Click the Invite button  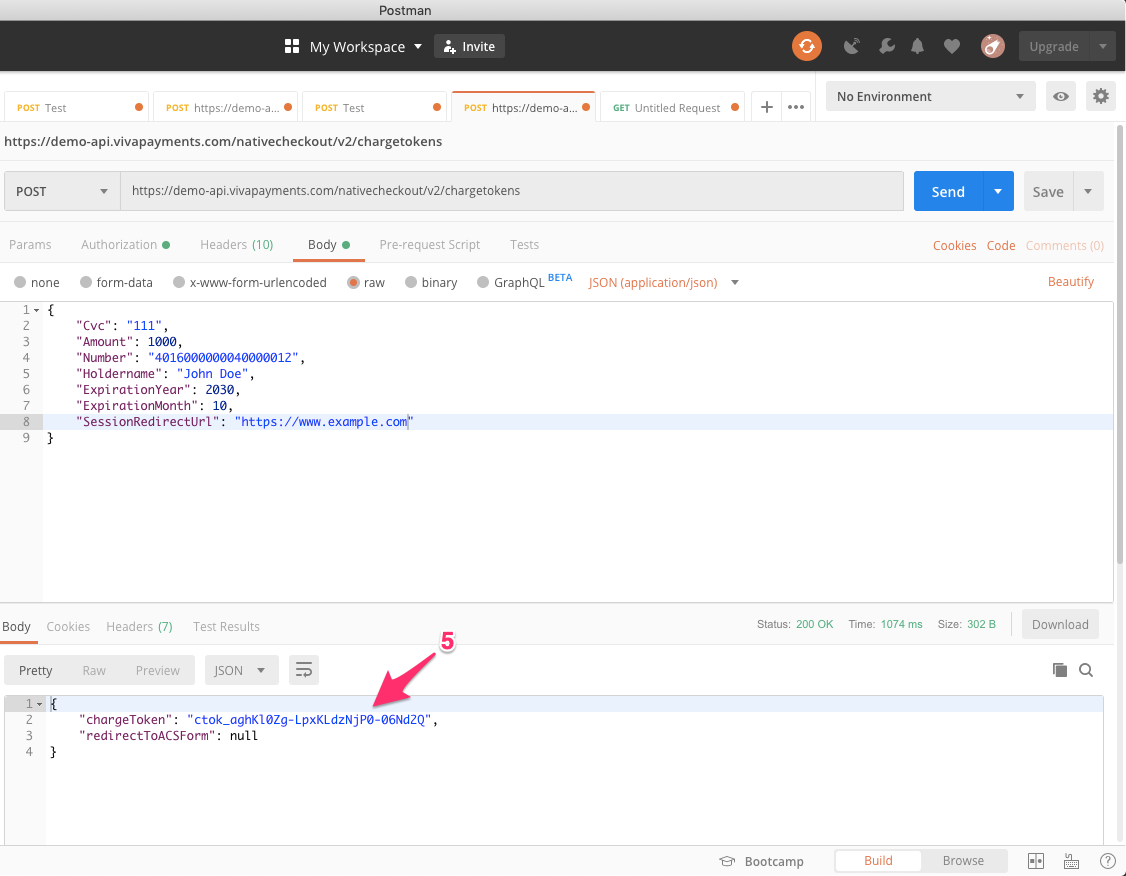click(469, 47)
